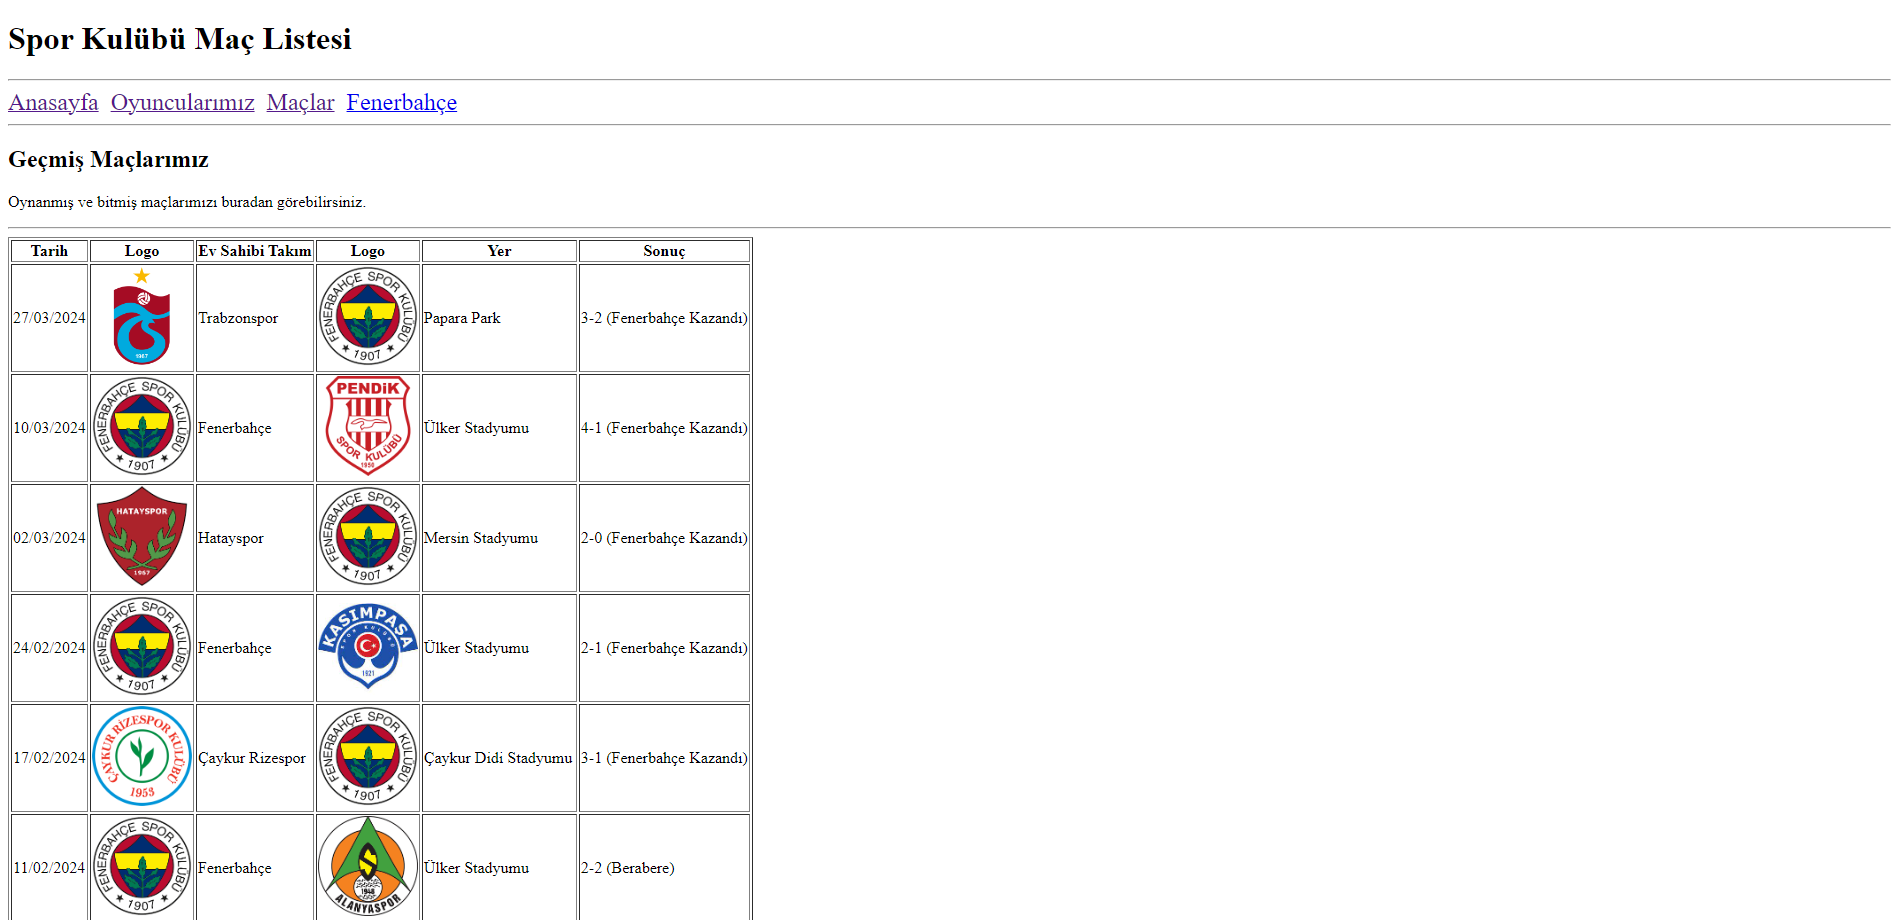Click the Ülker Stadyumu cell in the 10/03/2024 row
The width and height of the screenshot is (1898, 920).
pos(499,428)
